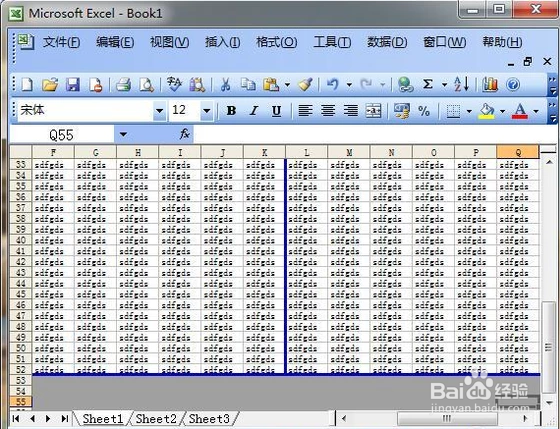
Task: Align text left
Action: pyautogui.click(x=305, y=111)
